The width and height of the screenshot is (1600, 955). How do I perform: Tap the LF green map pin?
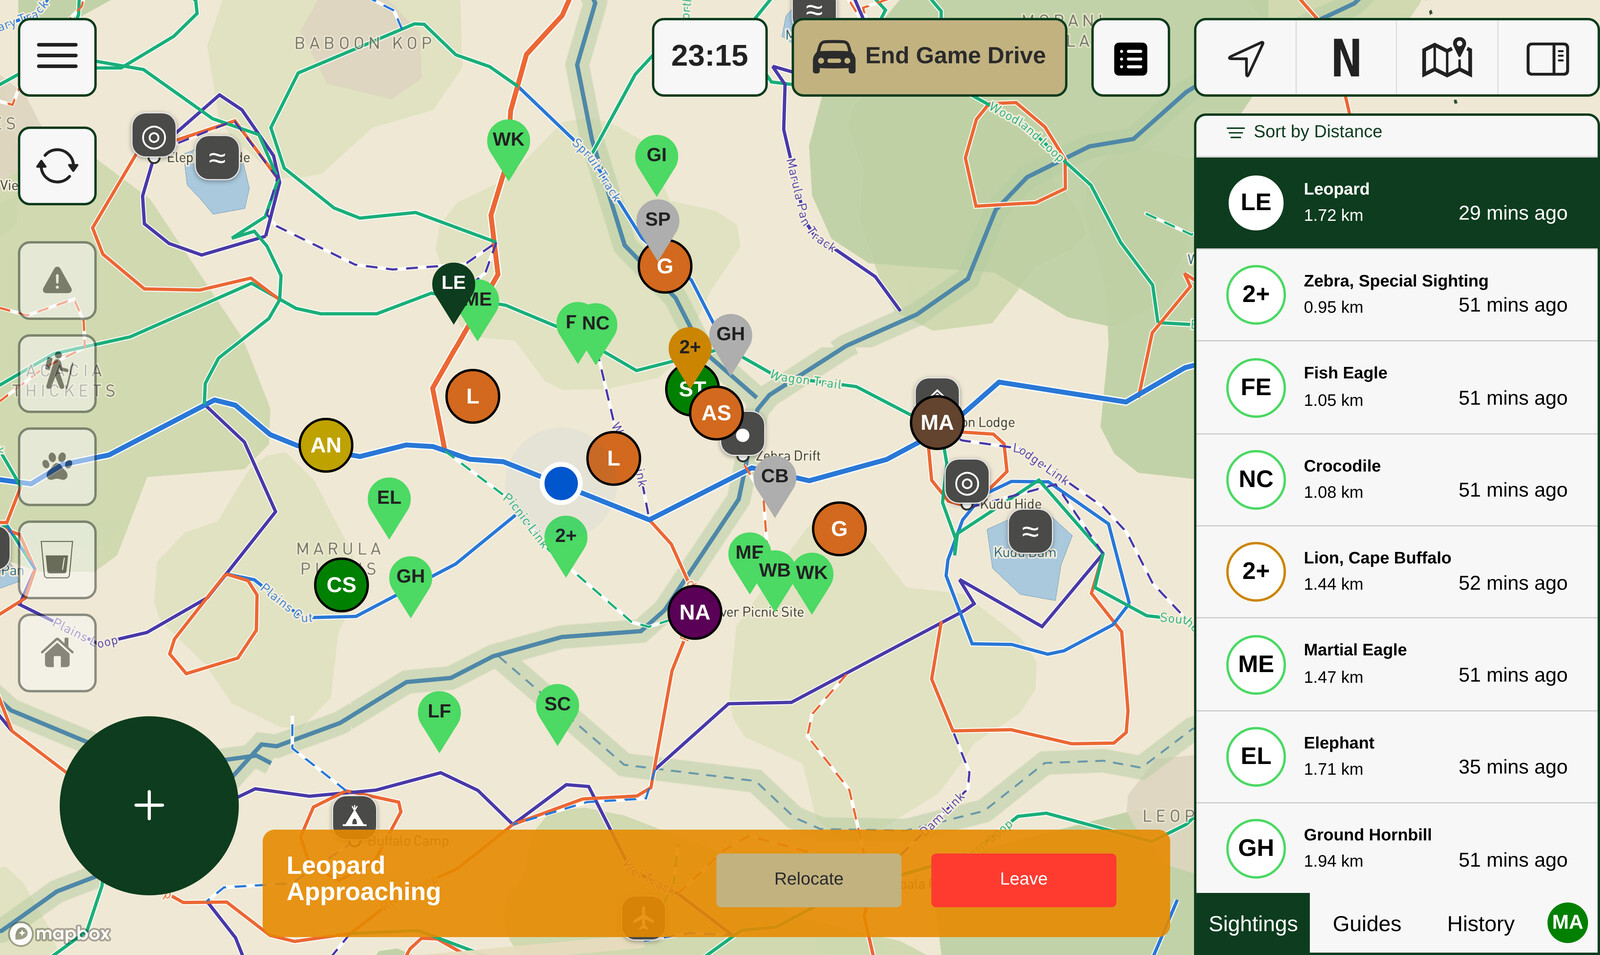[439, 714]
